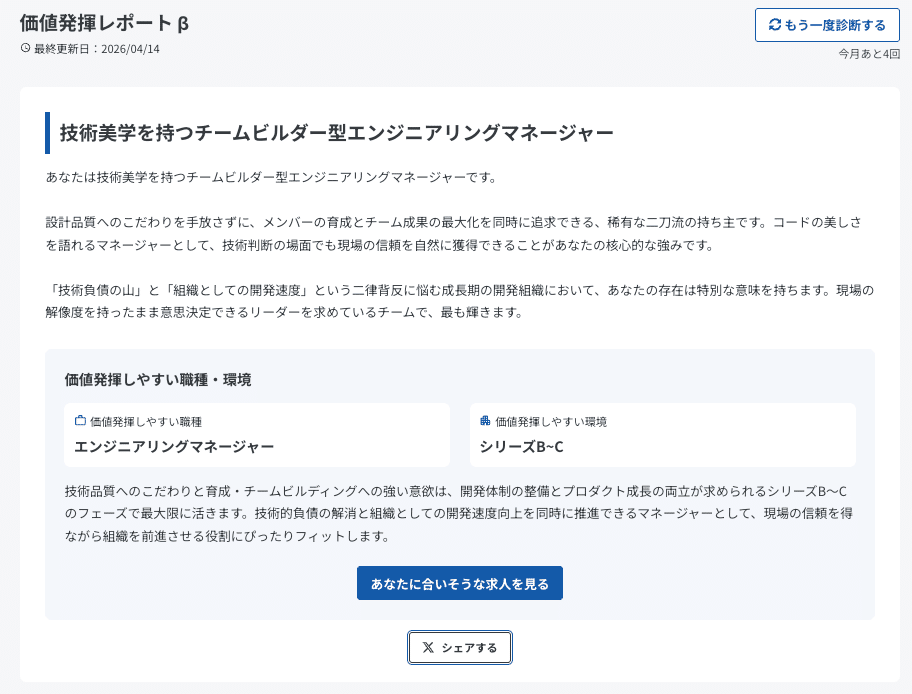The image size is (912, 694).
Task: Click the blue accent bar beside the heading
Action: coord(47,133)
